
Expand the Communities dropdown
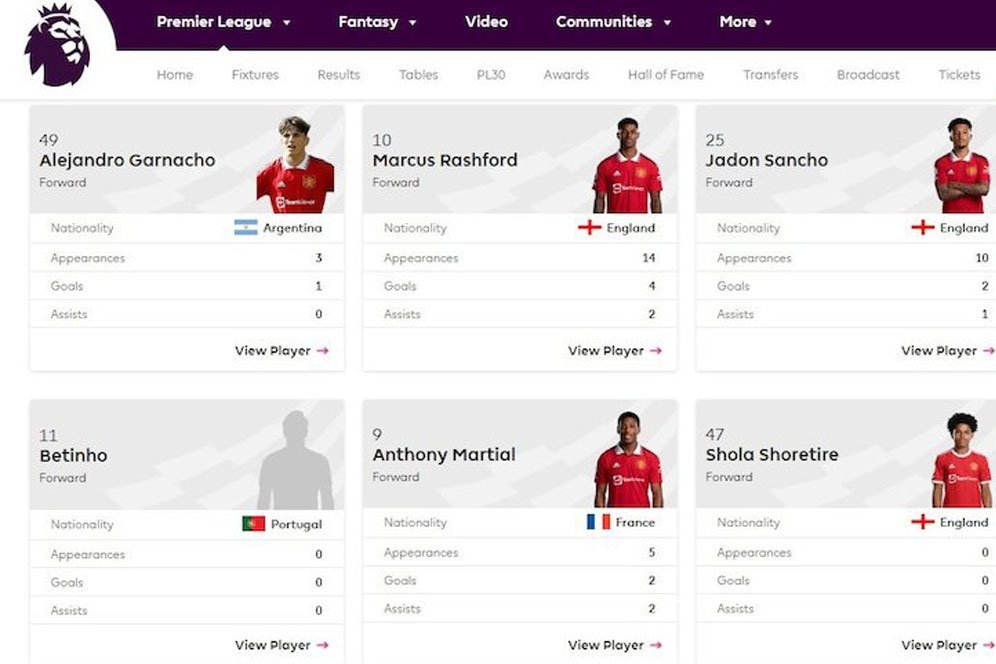[667, 22]
